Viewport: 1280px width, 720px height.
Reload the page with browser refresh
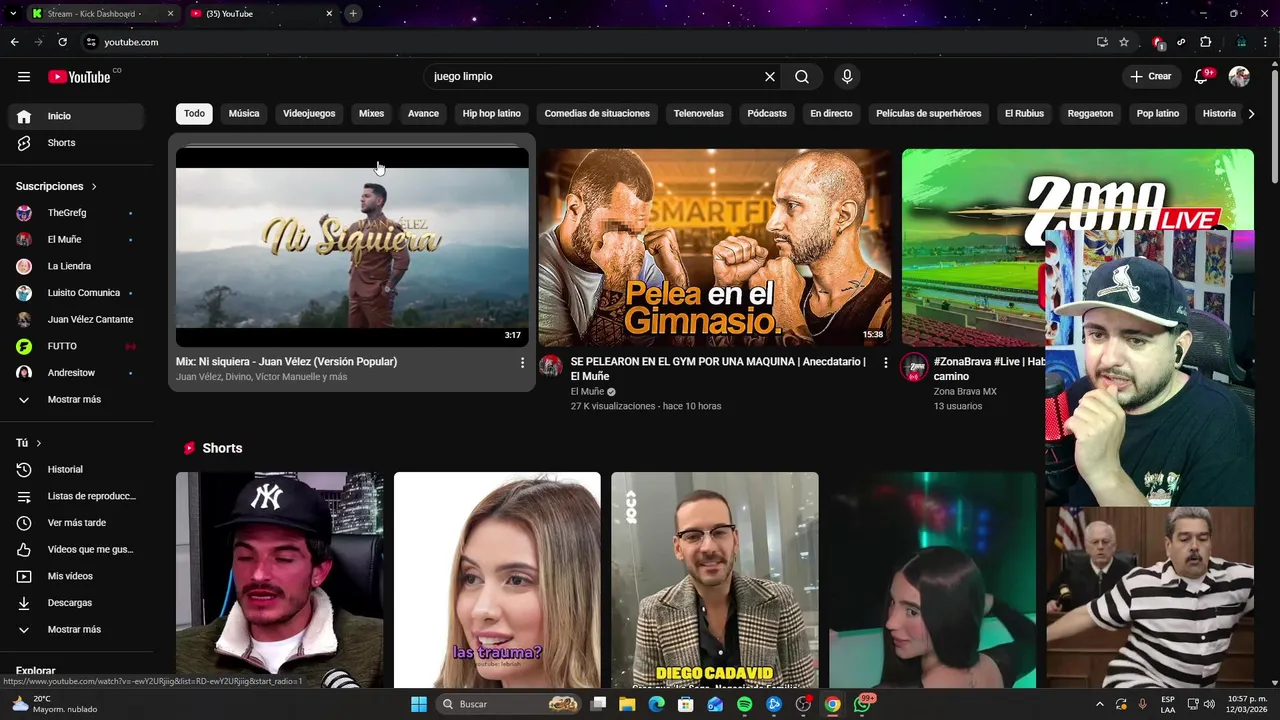[62, 42]
